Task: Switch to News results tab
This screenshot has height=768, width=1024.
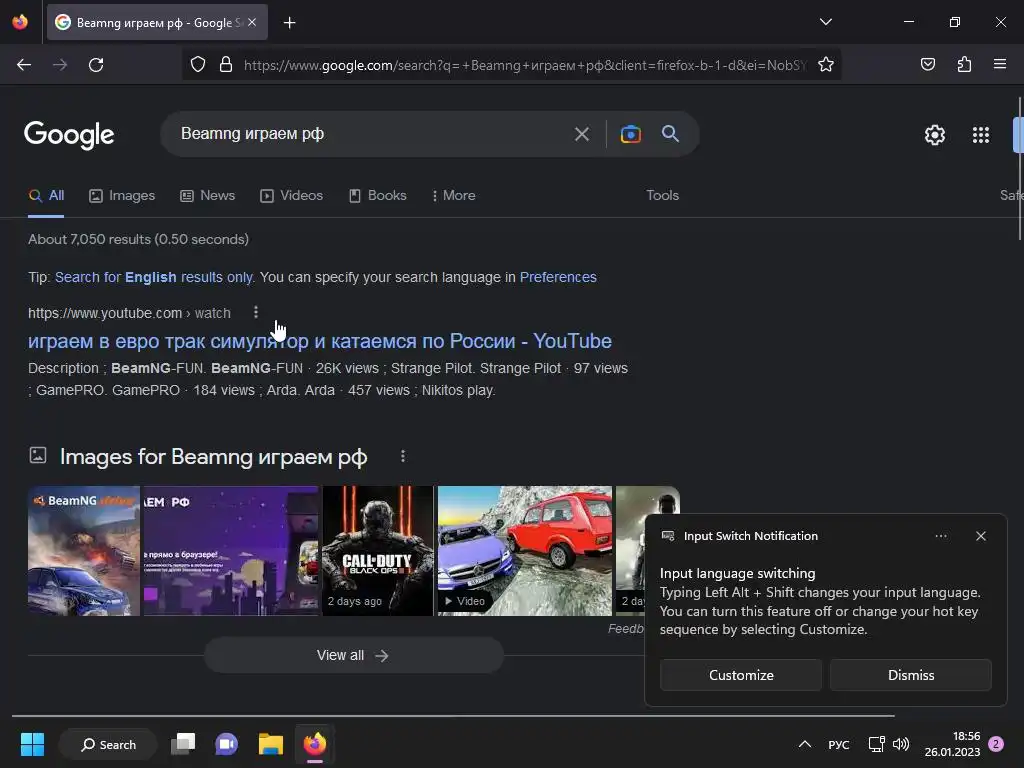Action: click(208, 195)
